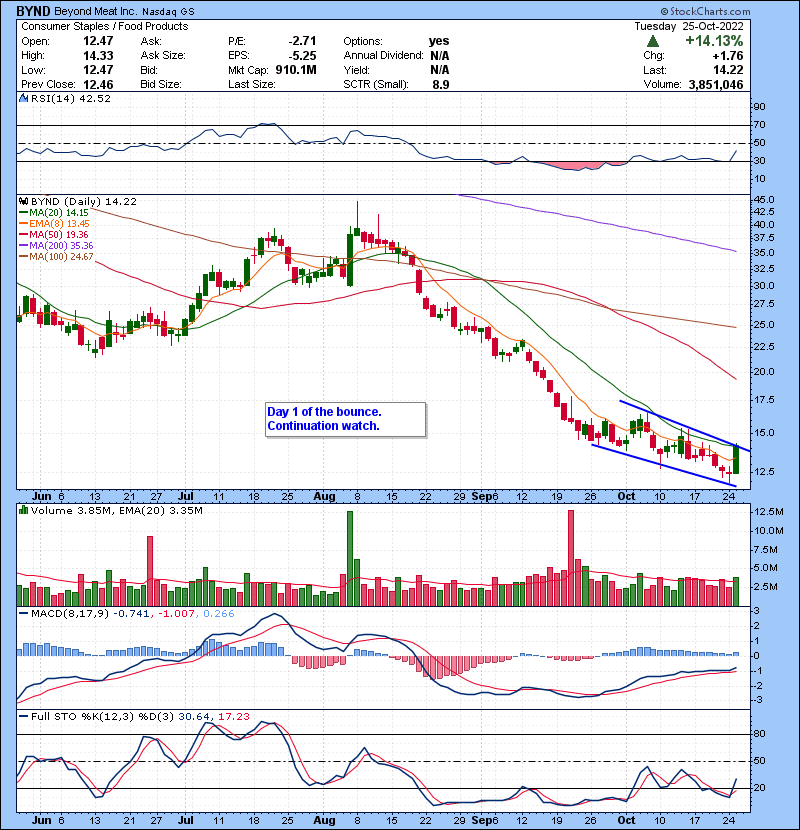
Task: Select the MA(20) 14.15 legend entry
Action: click(x=53, y=212)
